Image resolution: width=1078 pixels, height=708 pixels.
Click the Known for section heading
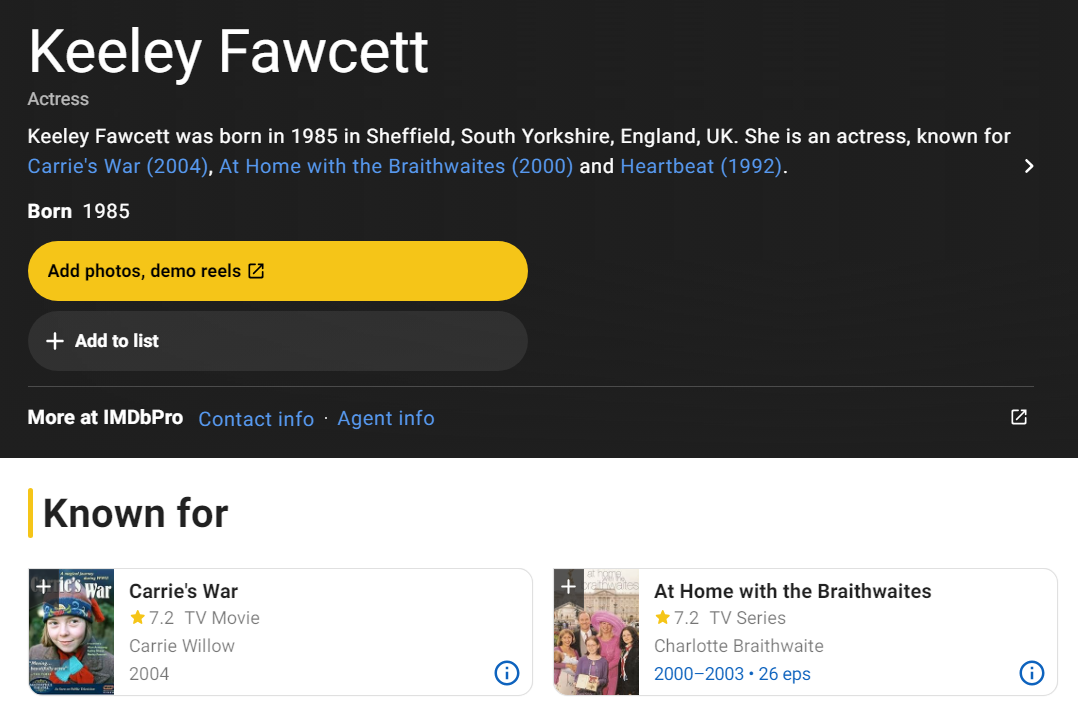point(136,513)
